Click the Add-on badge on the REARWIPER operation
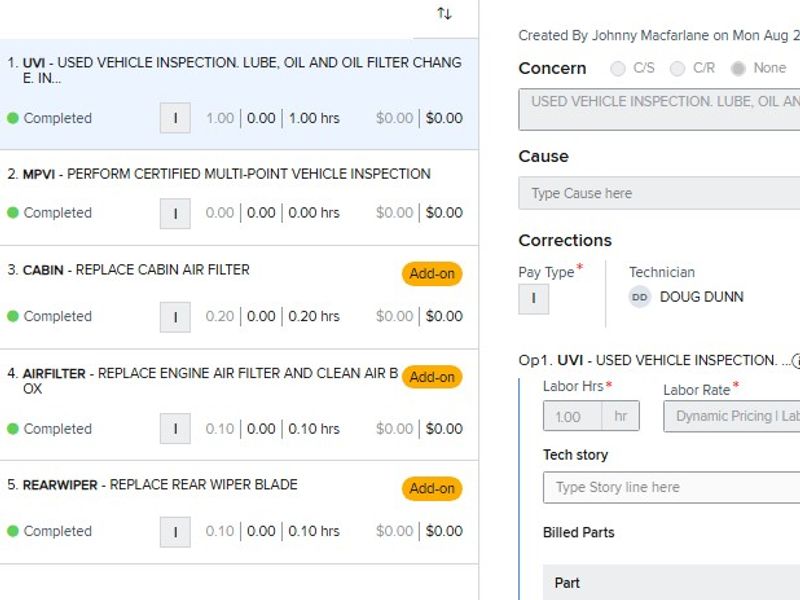This screenshot has height=600, width=800. click(432, 489)
